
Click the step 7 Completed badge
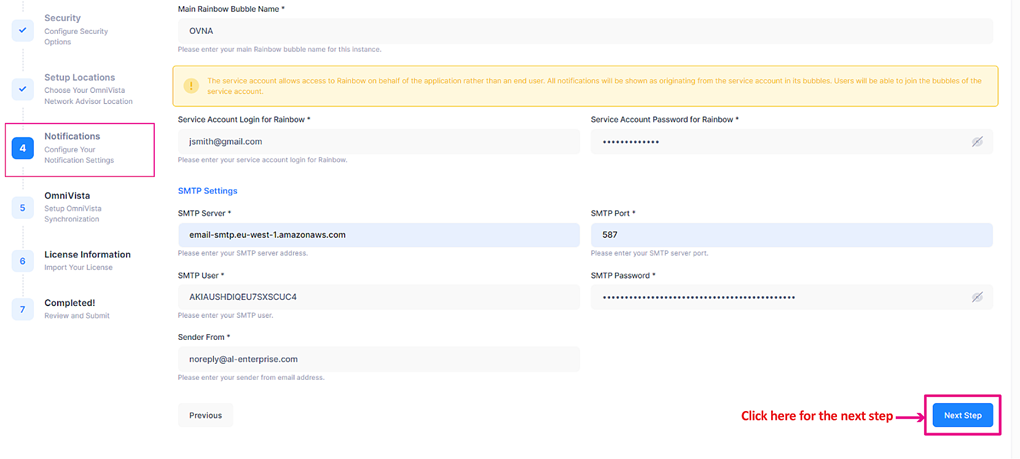22,309
